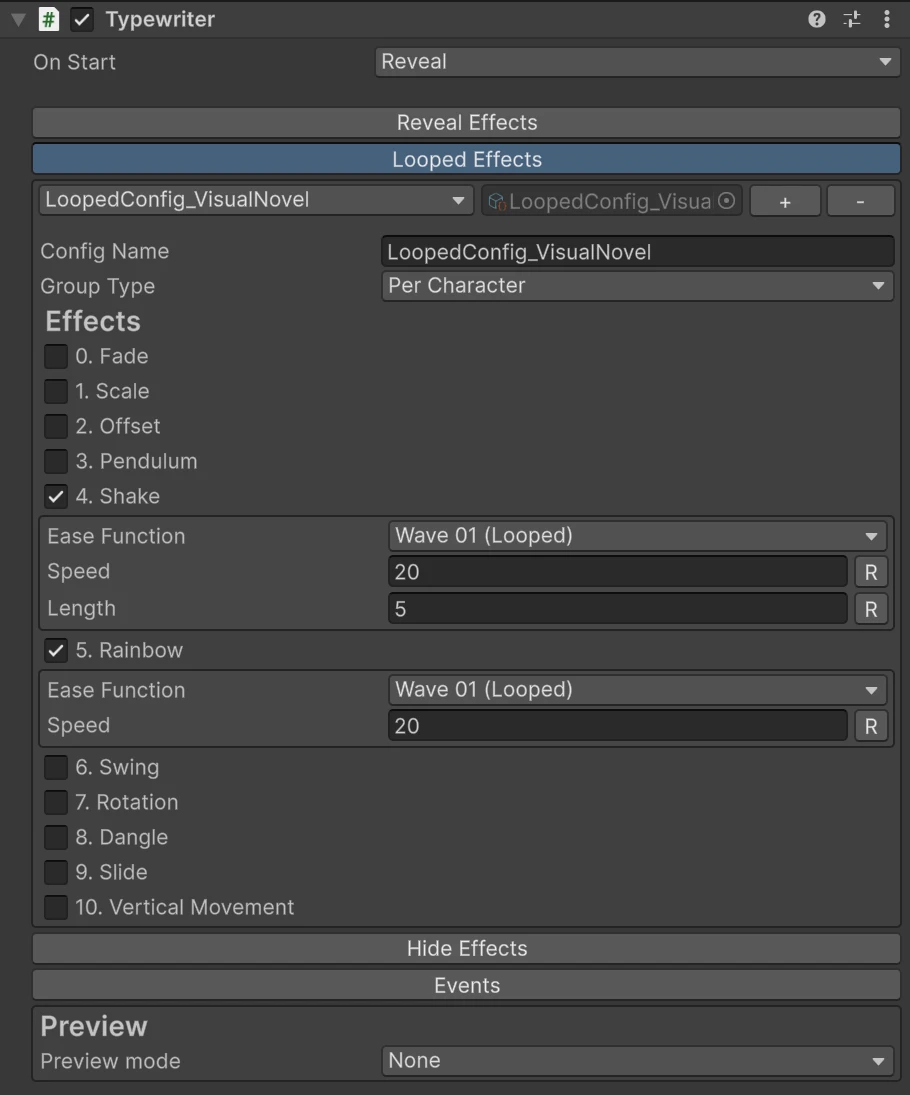Open the Group Type dropdown

click(637, 286)
